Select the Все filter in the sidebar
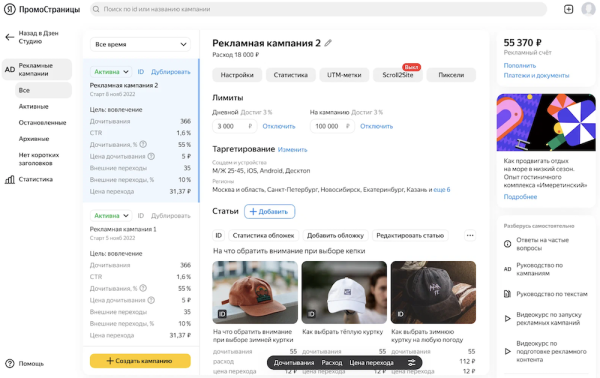600x378 pixels. (x=43, y=90)
